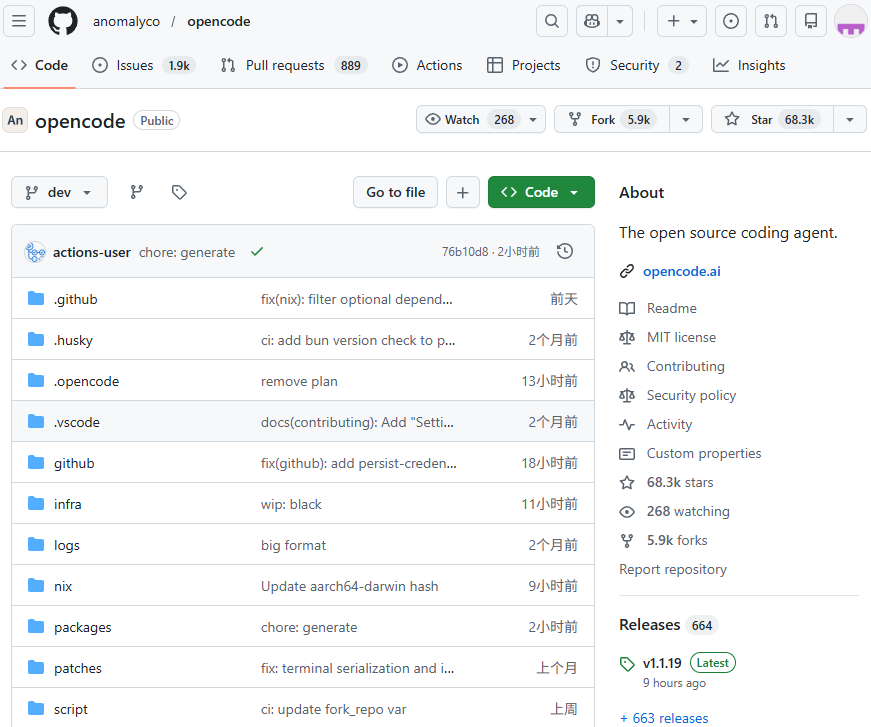This screenshot has height=727, width=871.
Task: Open the packages folder
Action: [x=82, y=627]
